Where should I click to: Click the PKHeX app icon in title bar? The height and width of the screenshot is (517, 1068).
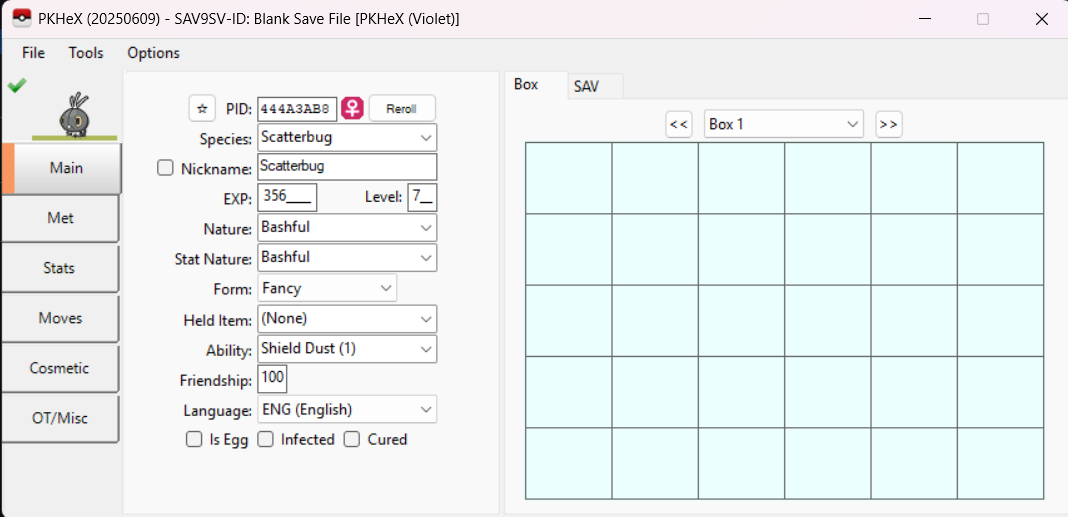pyautogui.click(x=21, y=19)
